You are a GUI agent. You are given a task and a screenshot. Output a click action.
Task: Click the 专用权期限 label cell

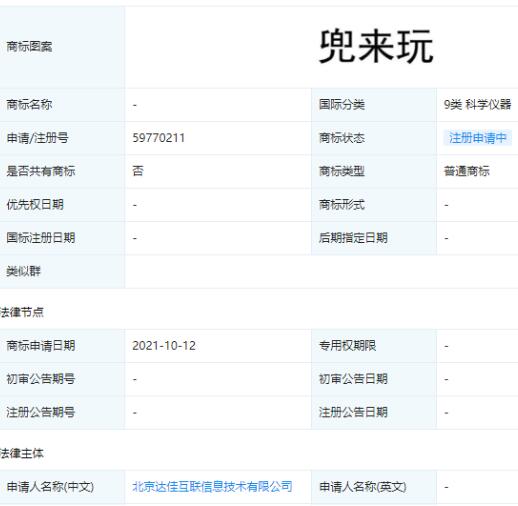click(x=374, y=346)
